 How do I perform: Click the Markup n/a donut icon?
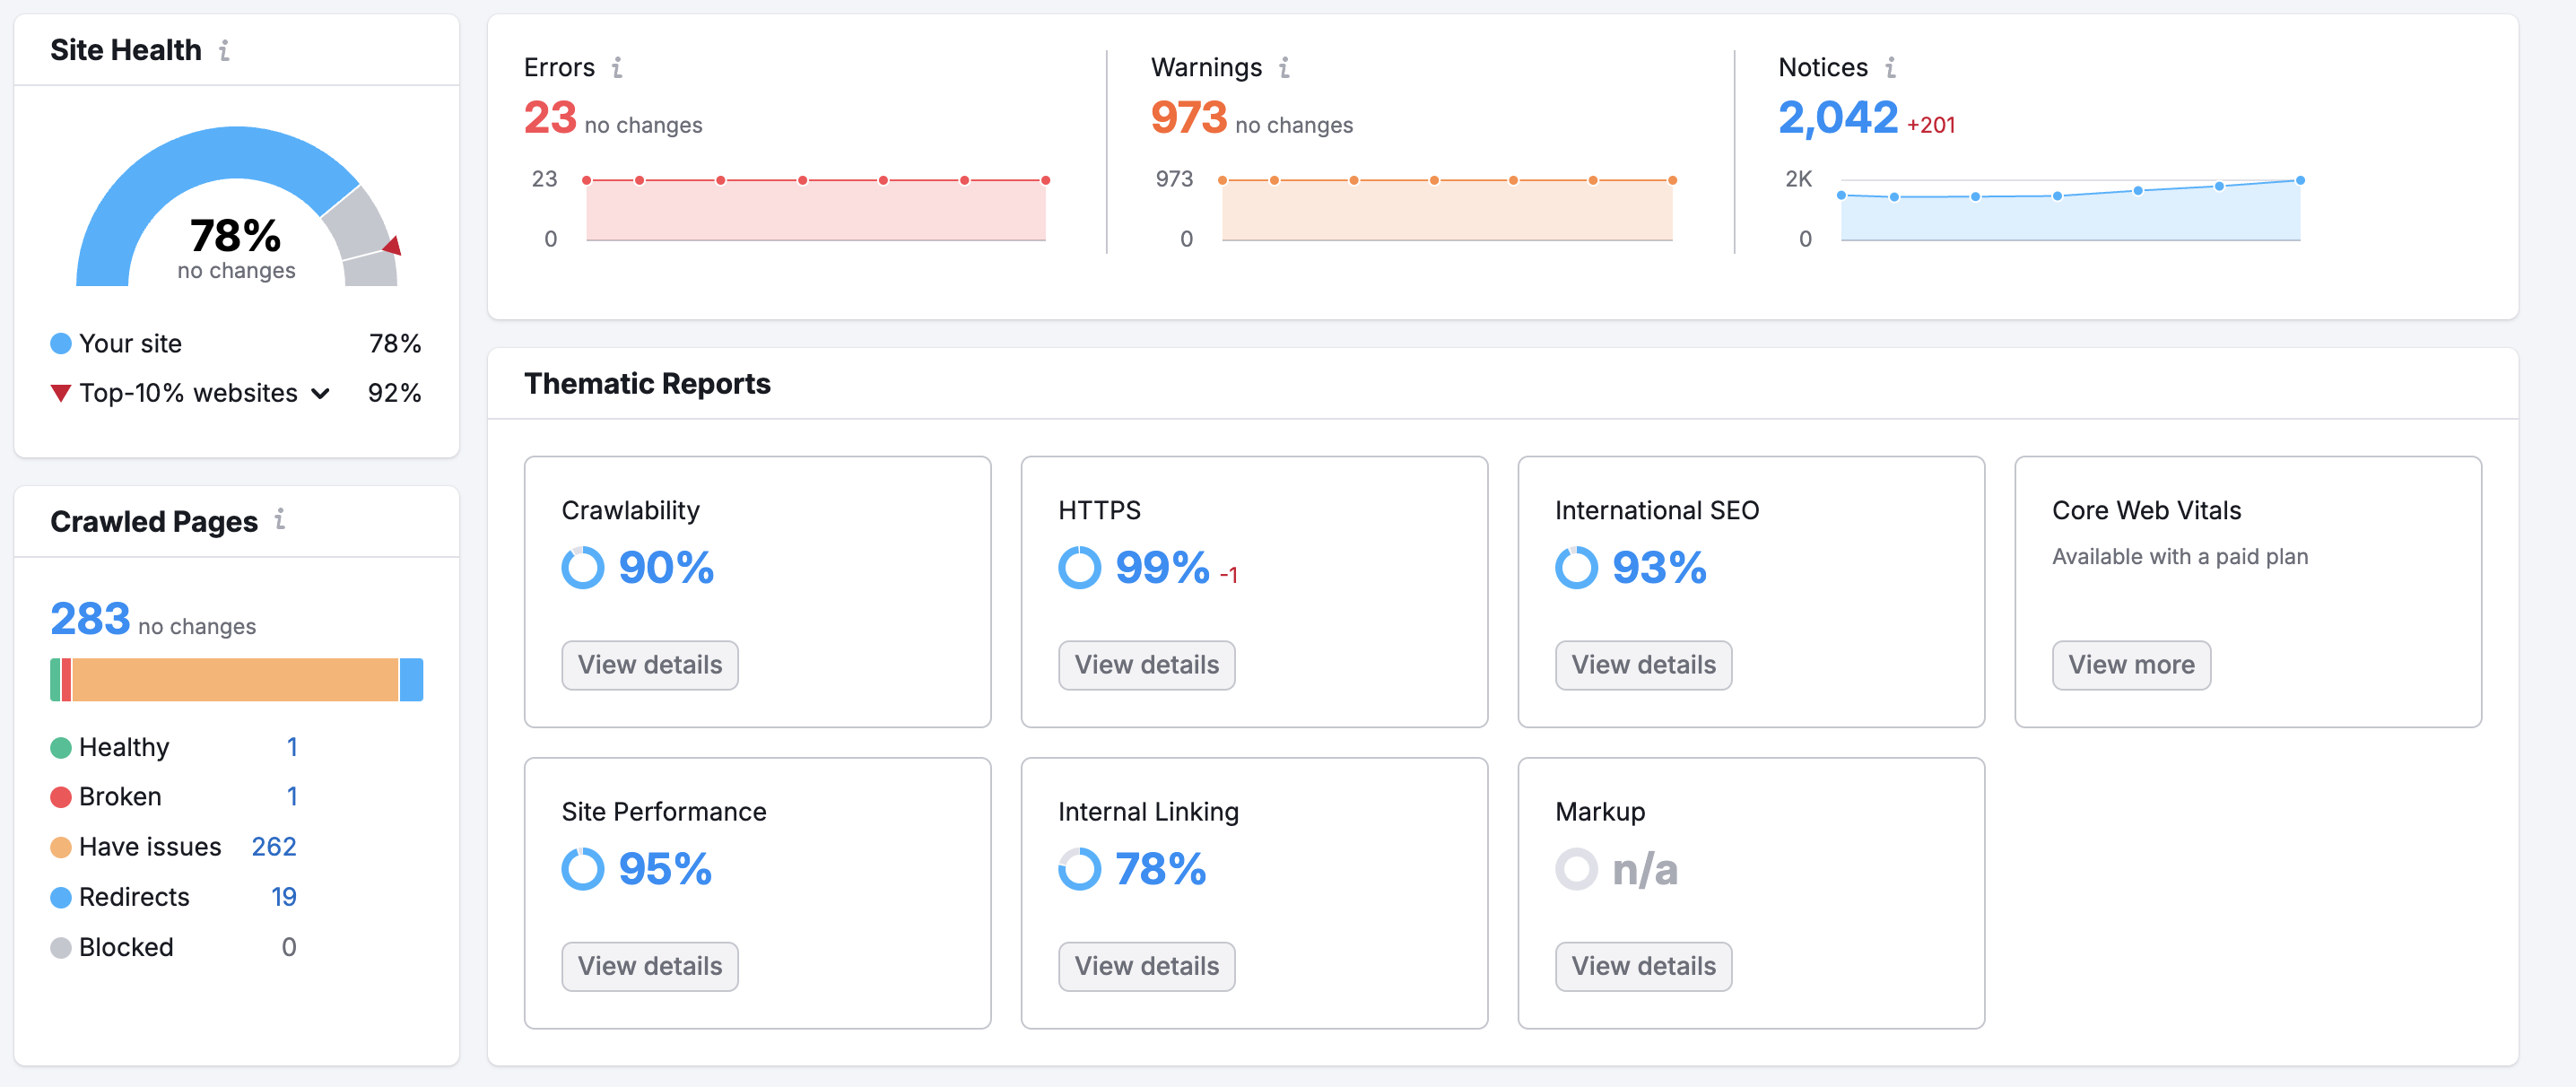(1576, 869)
